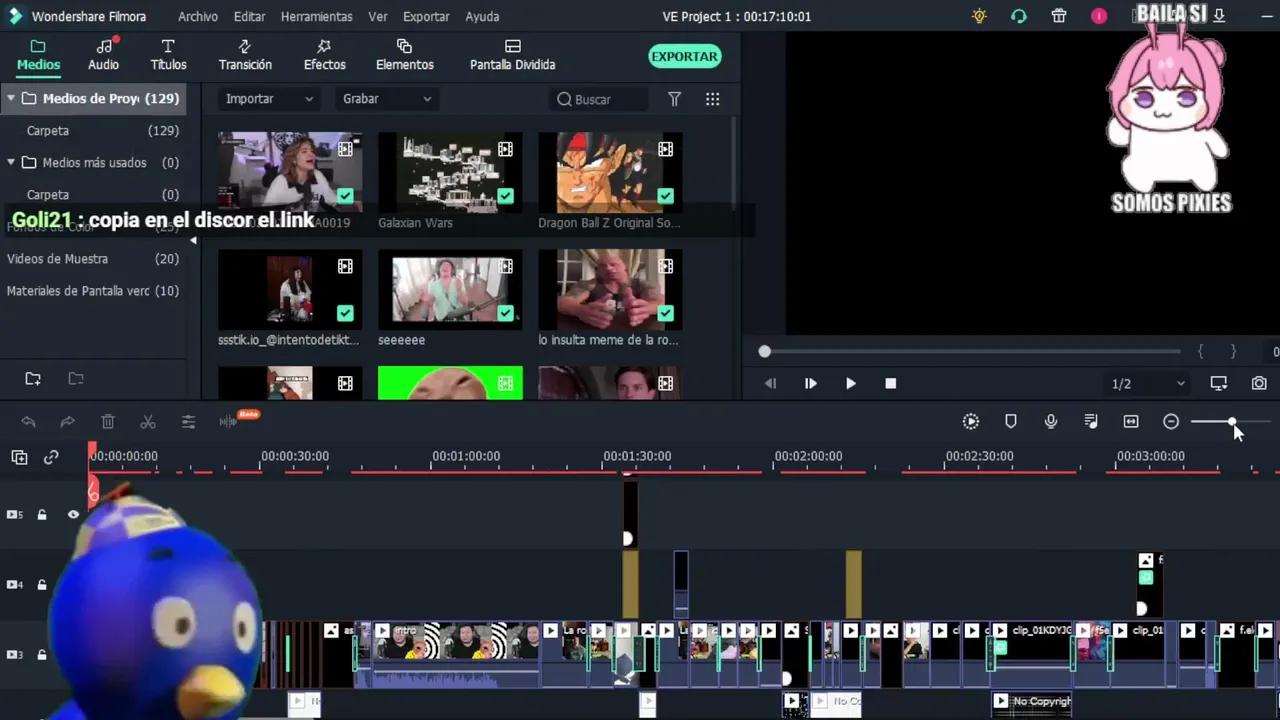The width and height of the screenshot is (1280, 720).
Task: Click the zoom to fit timeline icon
Action: point(1131,422)
